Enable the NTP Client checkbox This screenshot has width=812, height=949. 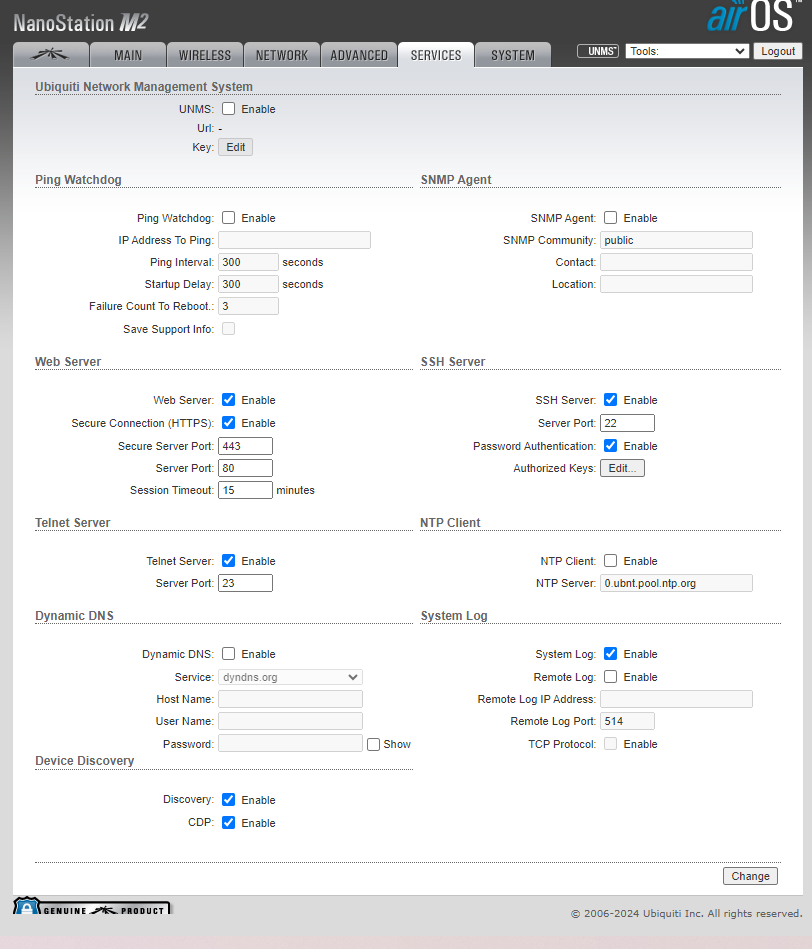pyautogui.click(x=611, y=561)
